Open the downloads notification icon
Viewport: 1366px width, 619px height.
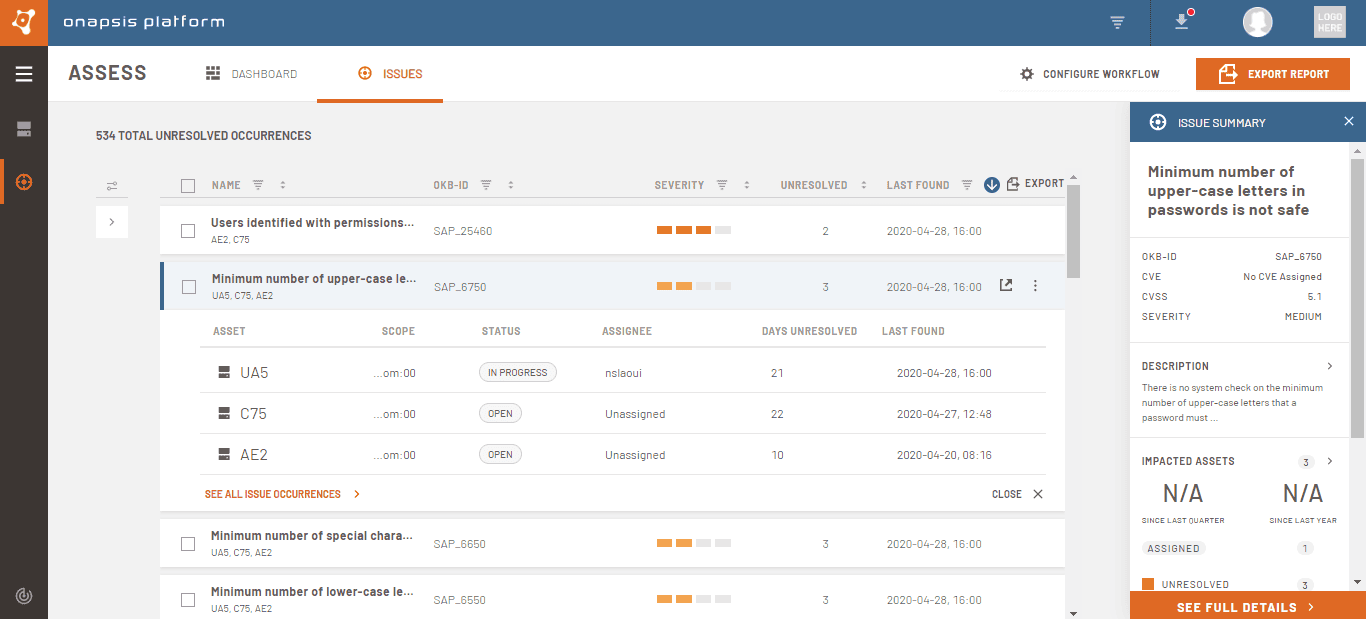point(1182,22)
